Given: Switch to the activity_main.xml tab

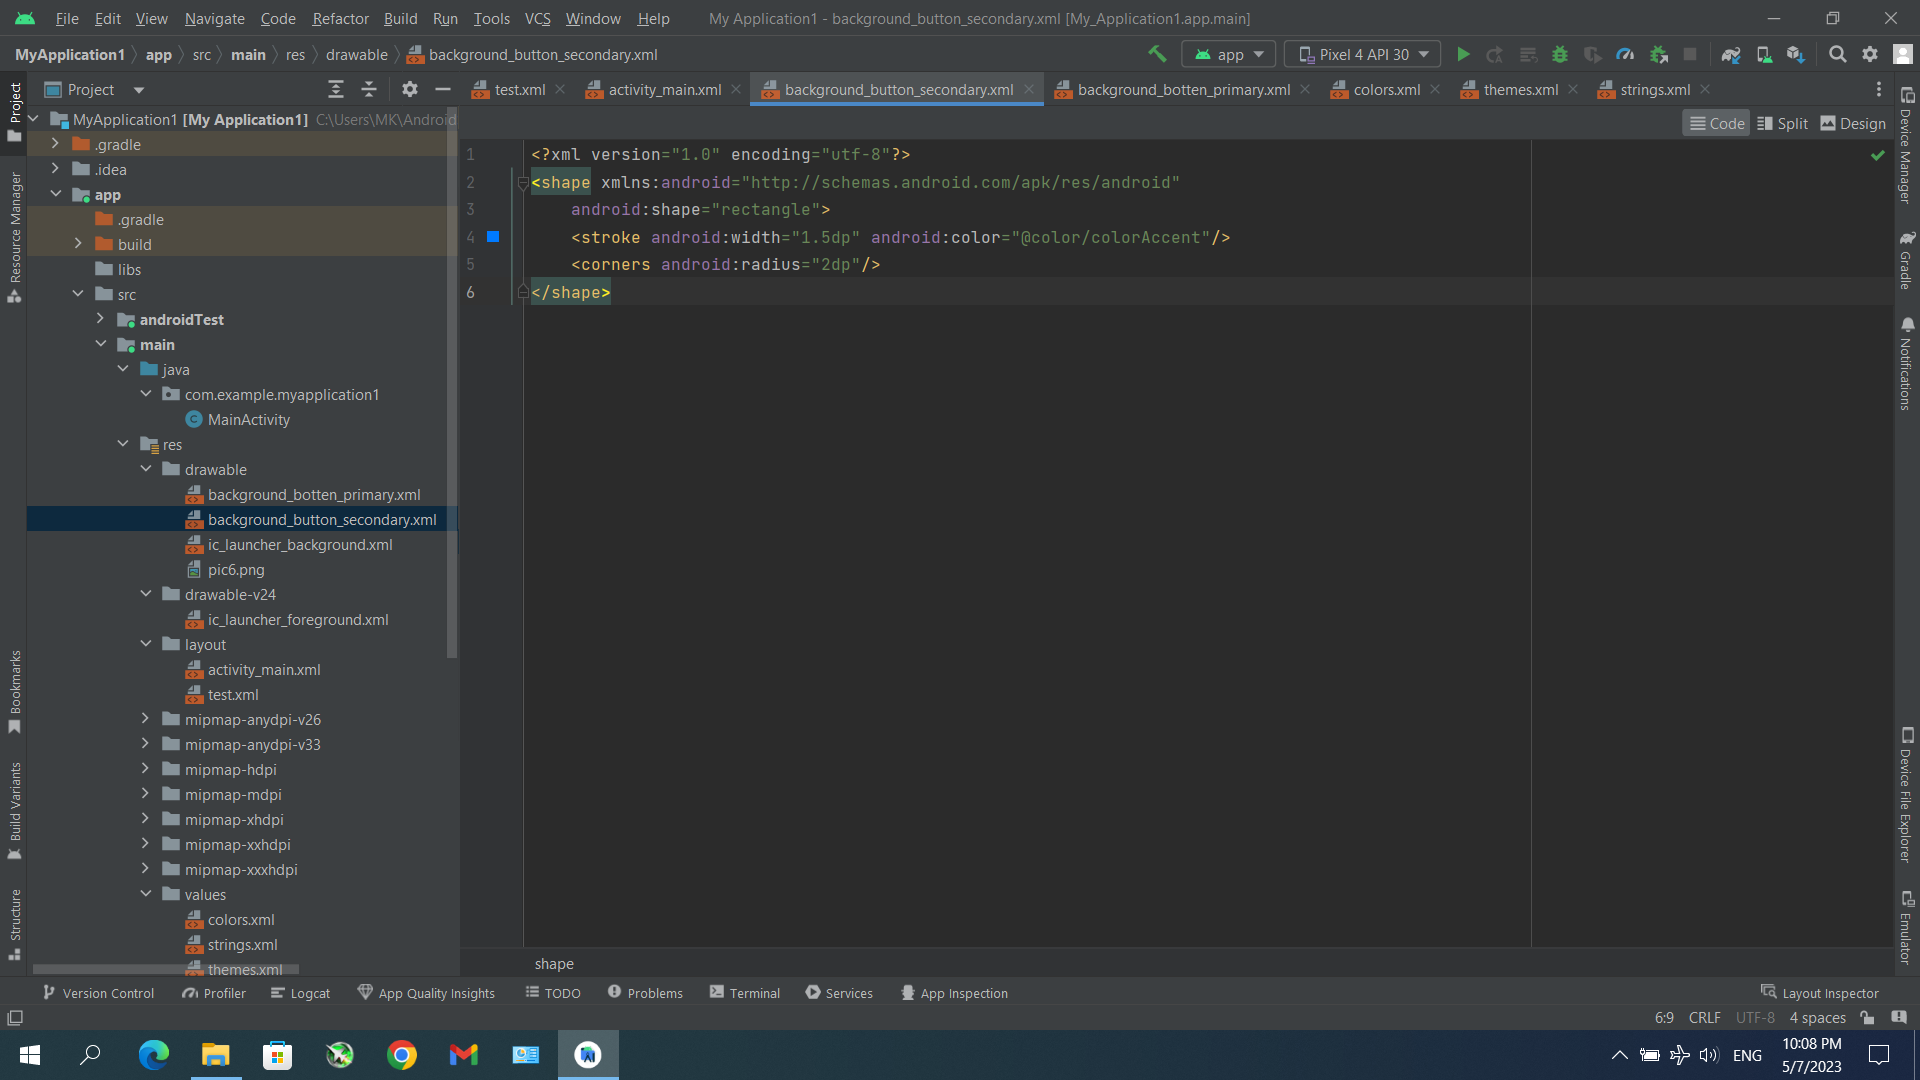Looking at the screenshot, I should click(665, 90).
